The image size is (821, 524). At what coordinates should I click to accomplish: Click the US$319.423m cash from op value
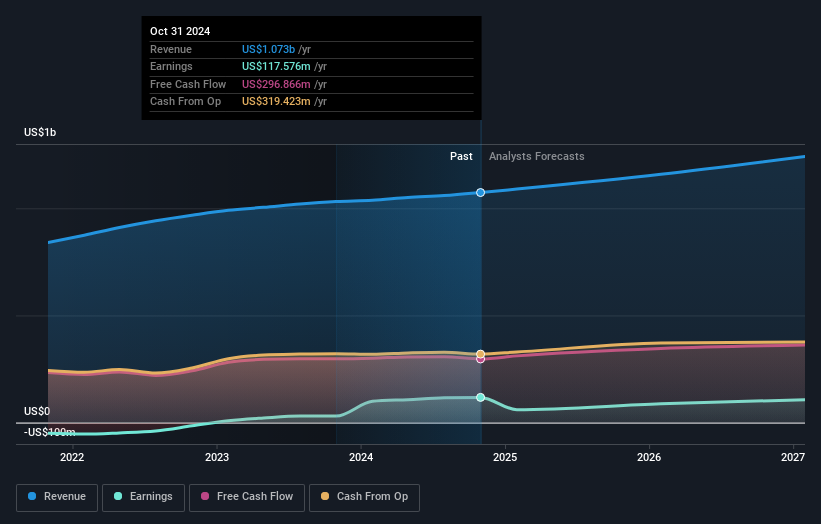276,102
